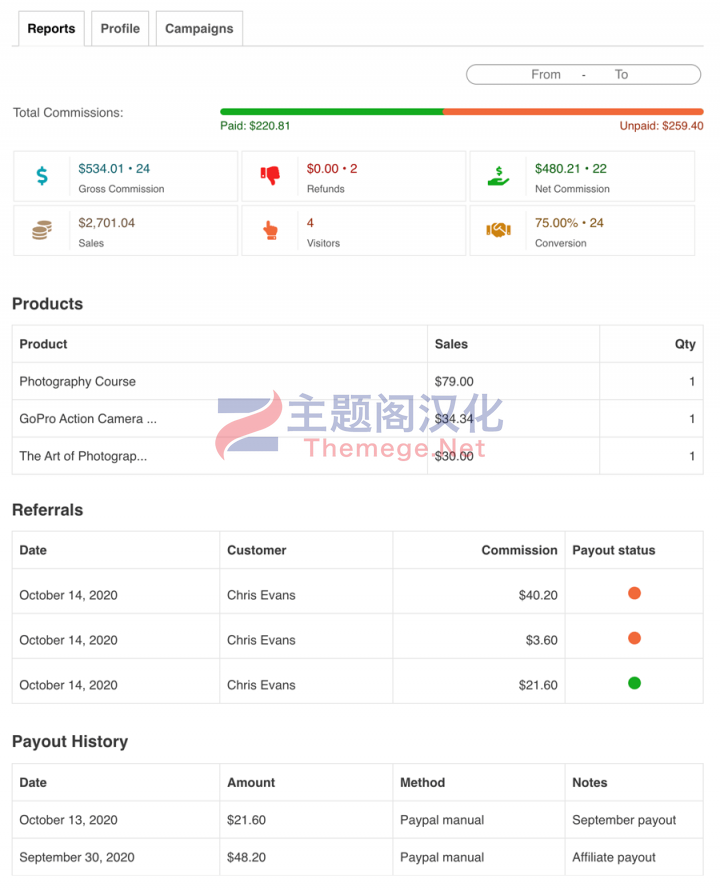
Task: Click the October 13, 2020 payout date
Action: 68,820
